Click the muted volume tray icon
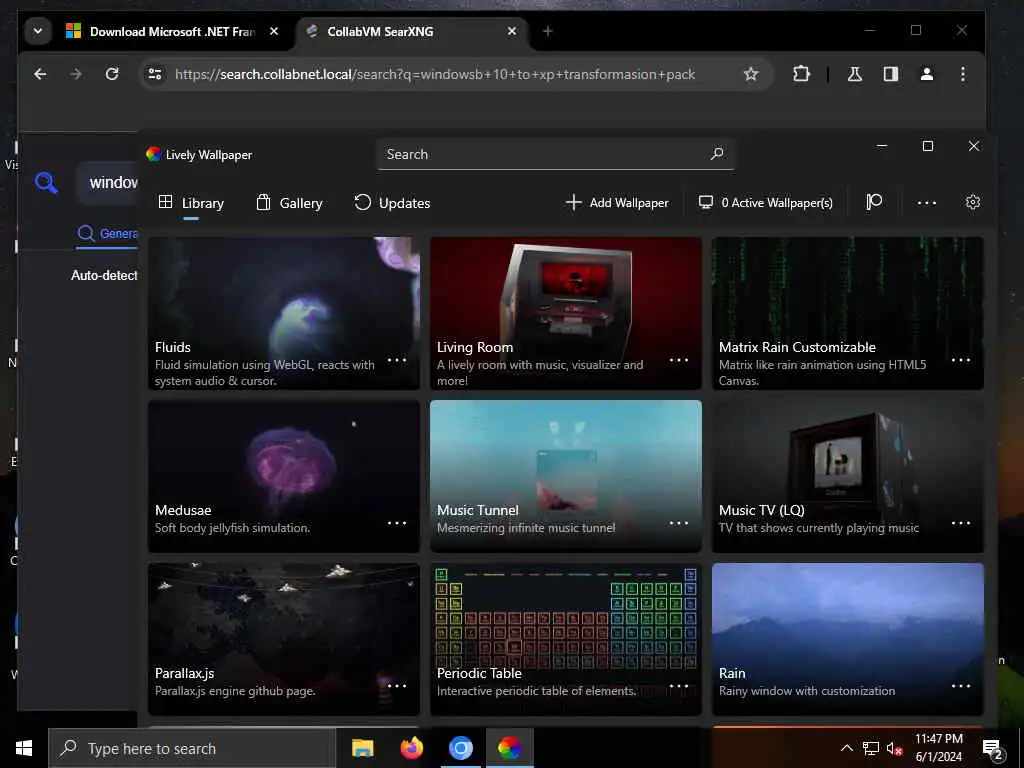This screenshot has height=768, width=1024. pyautogui.click(x=894, y=748)
